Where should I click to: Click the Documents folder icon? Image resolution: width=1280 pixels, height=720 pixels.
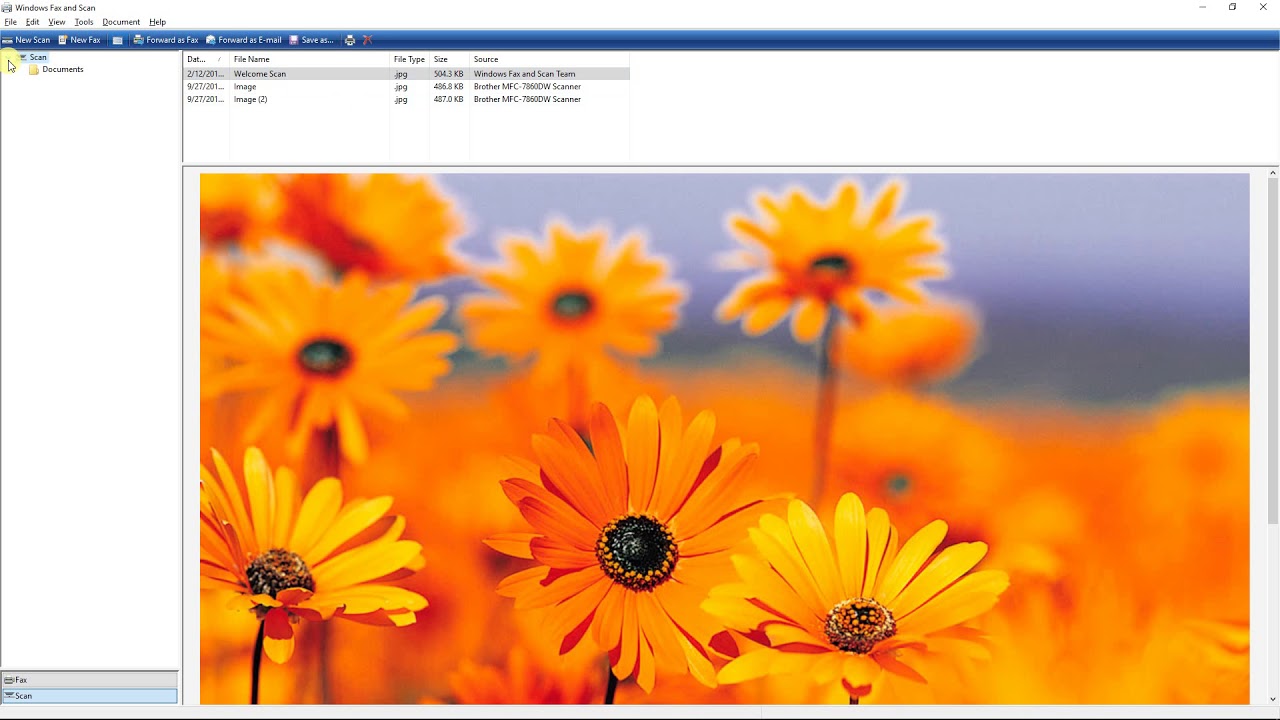point(34,70)
